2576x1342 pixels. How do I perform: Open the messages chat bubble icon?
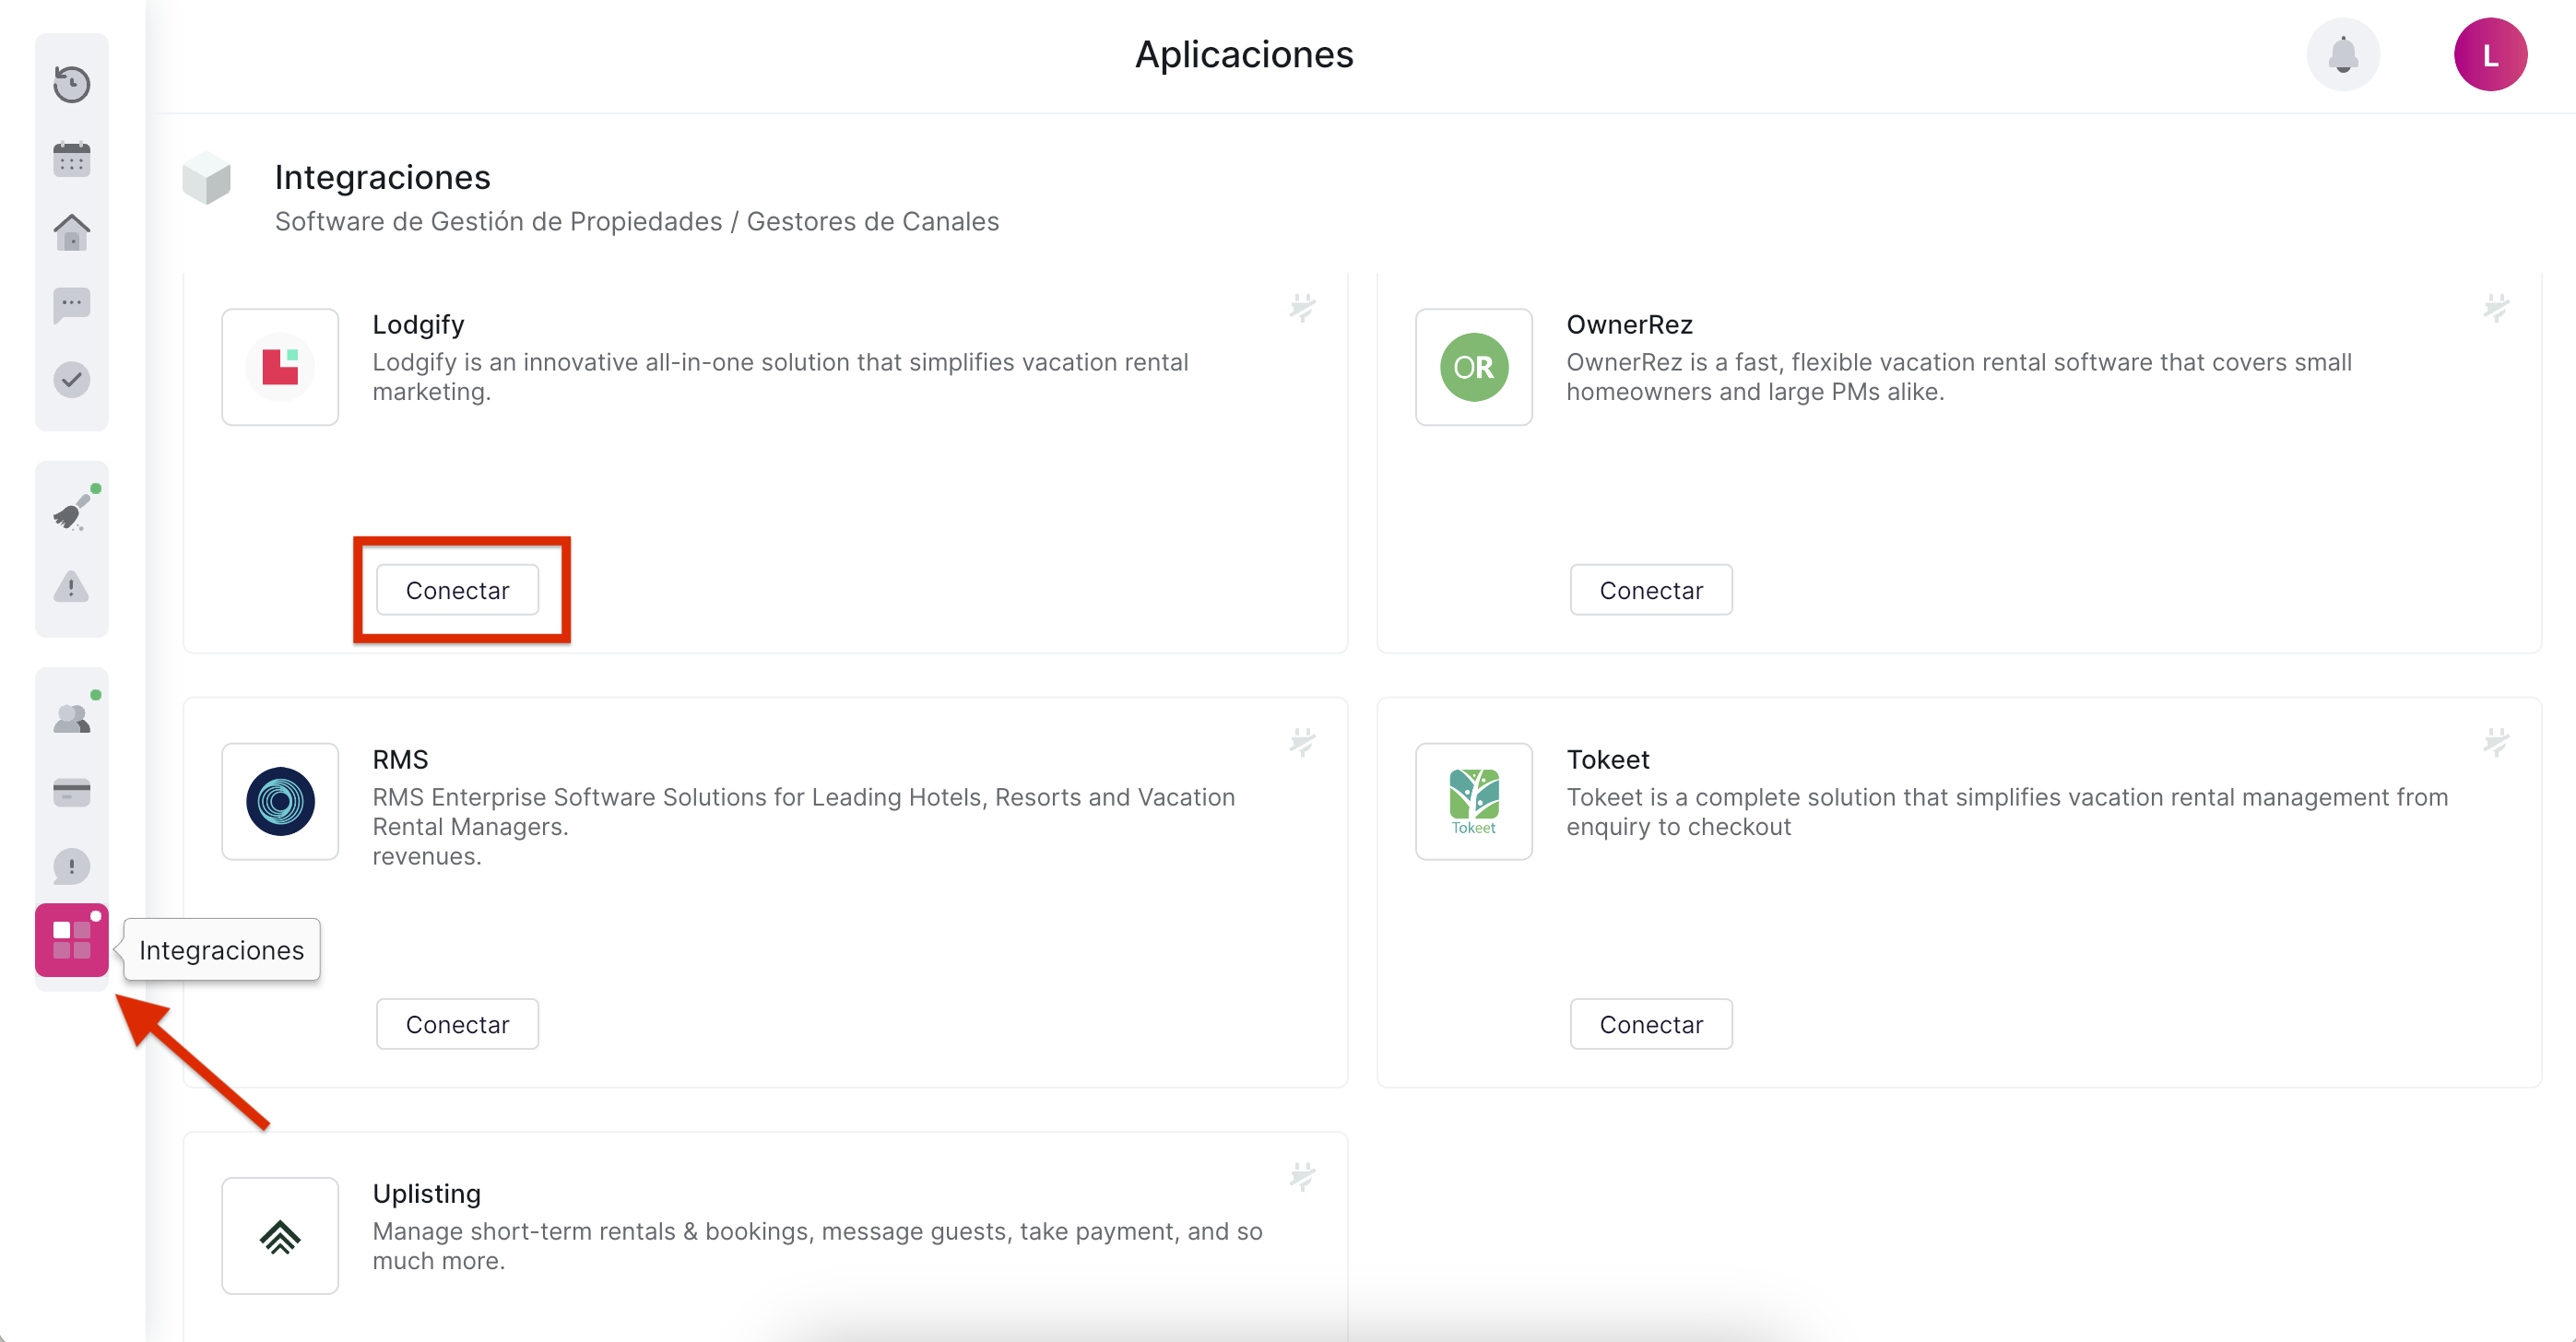tap(71, 305)
